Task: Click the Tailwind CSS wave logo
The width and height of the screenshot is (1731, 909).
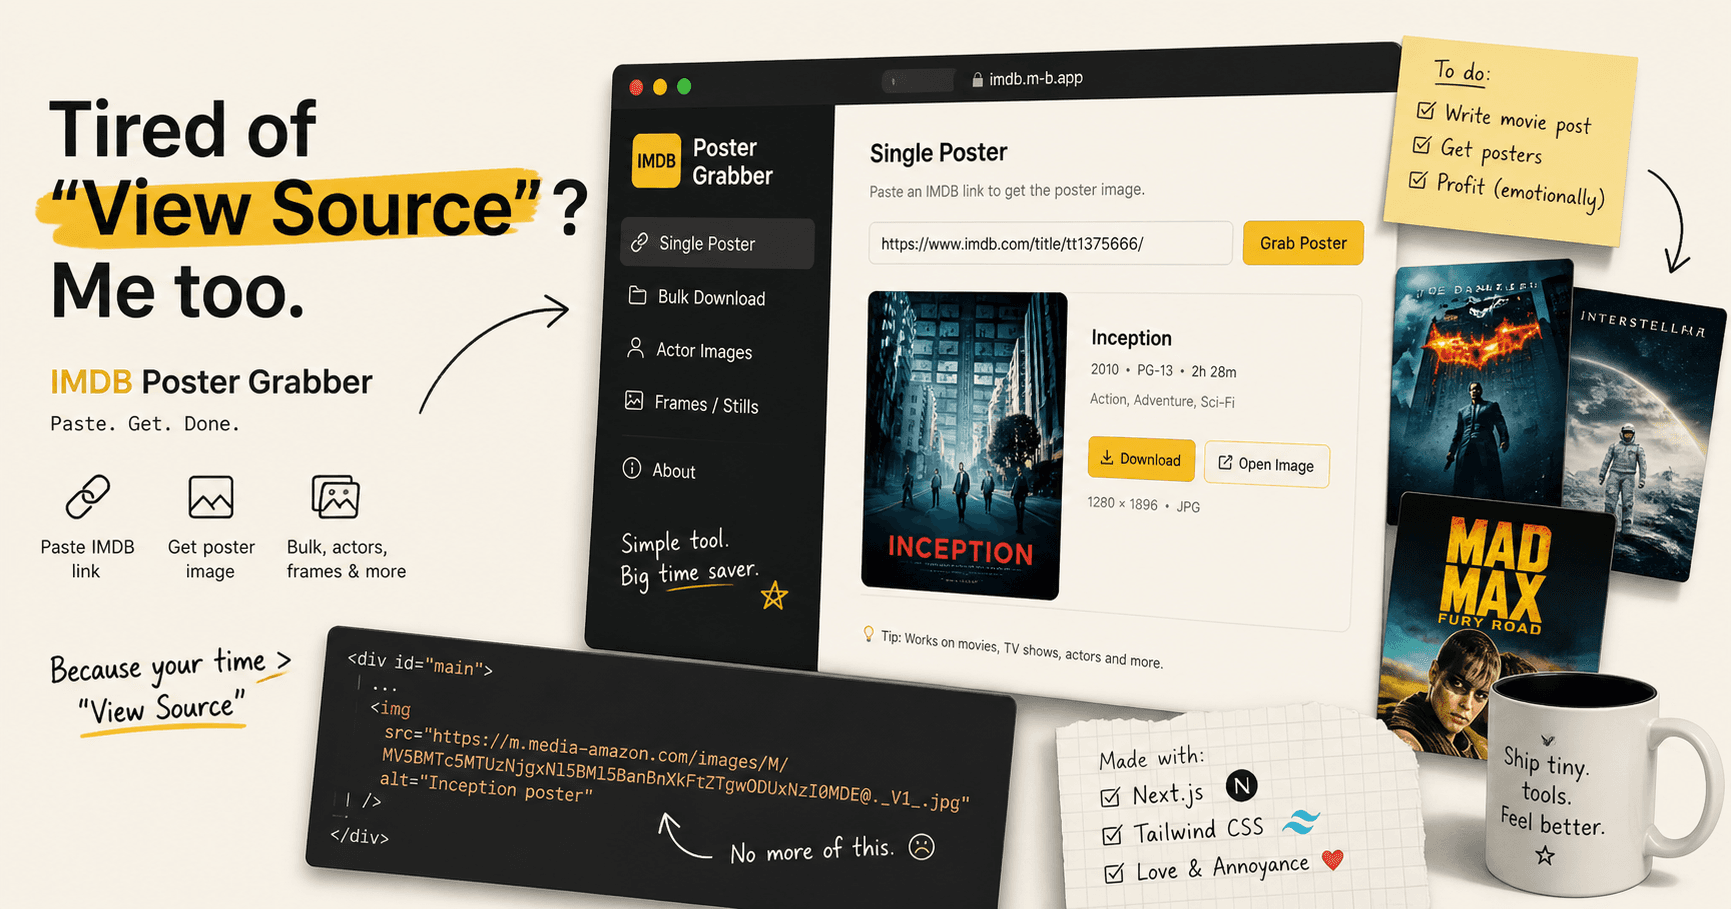Action: [1301, 823]
